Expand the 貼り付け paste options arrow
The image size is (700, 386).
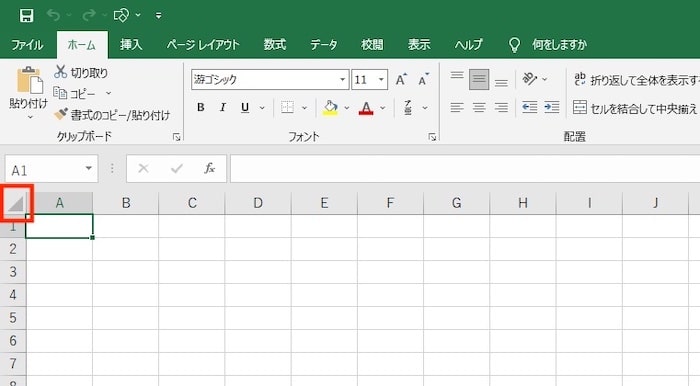coord(30,117)
